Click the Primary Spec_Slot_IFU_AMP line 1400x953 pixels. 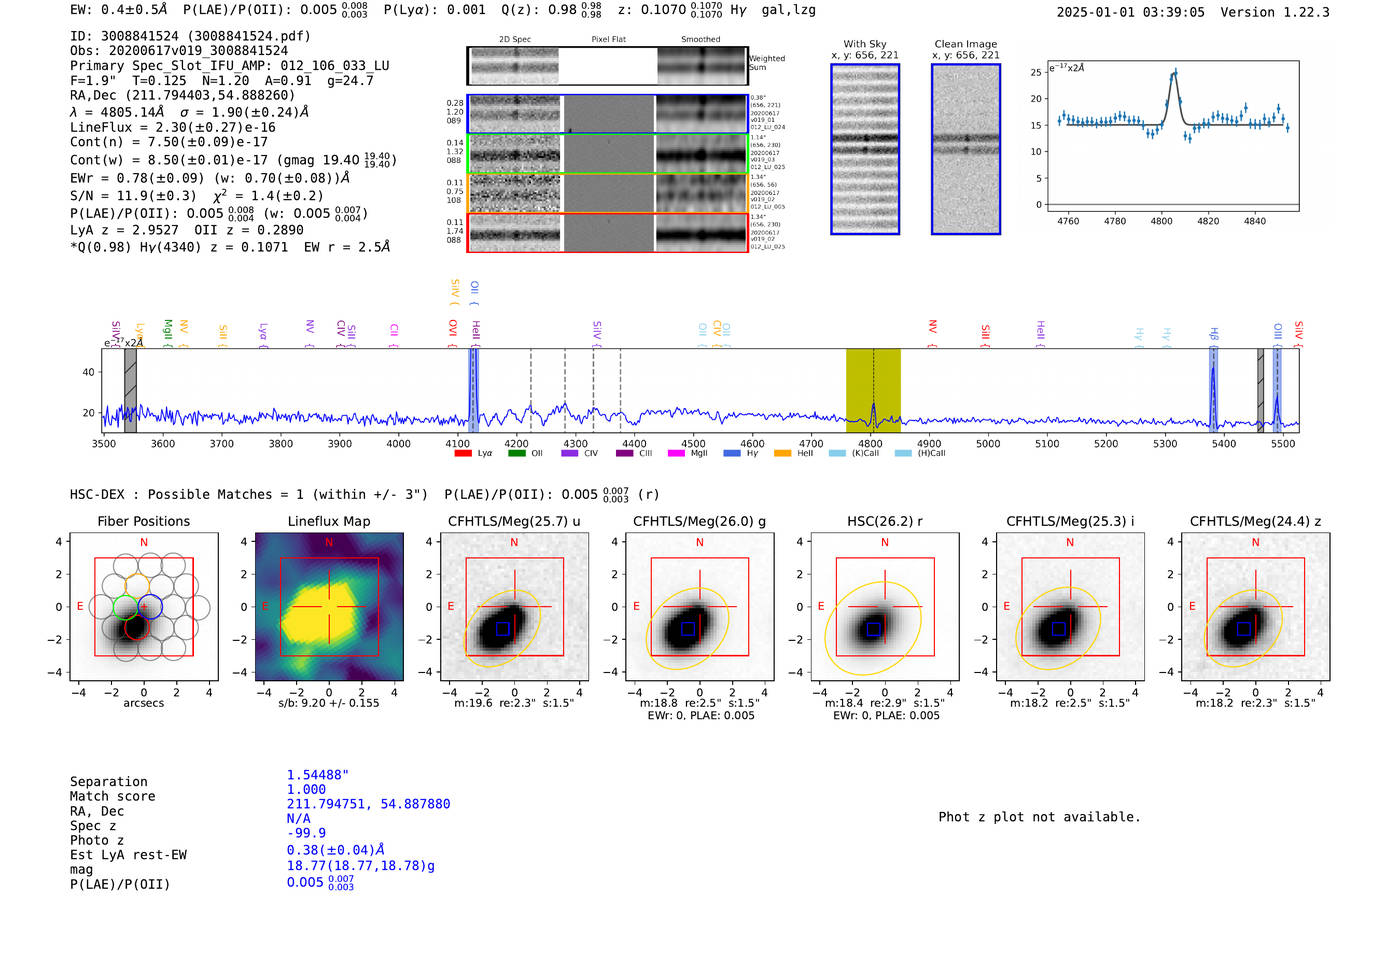tap(230, 66)
